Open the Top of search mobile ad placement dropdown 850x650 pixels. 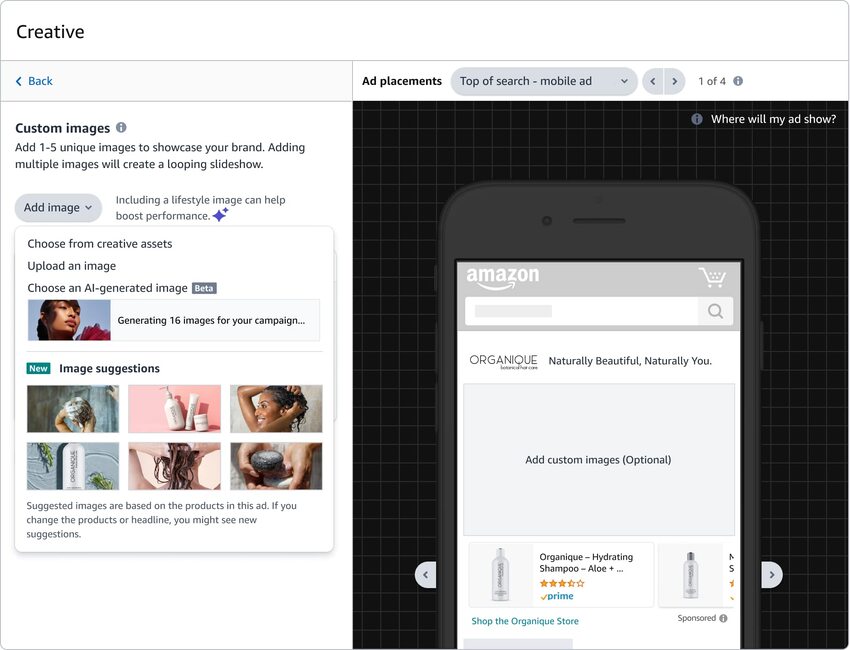tap(543, 81)
